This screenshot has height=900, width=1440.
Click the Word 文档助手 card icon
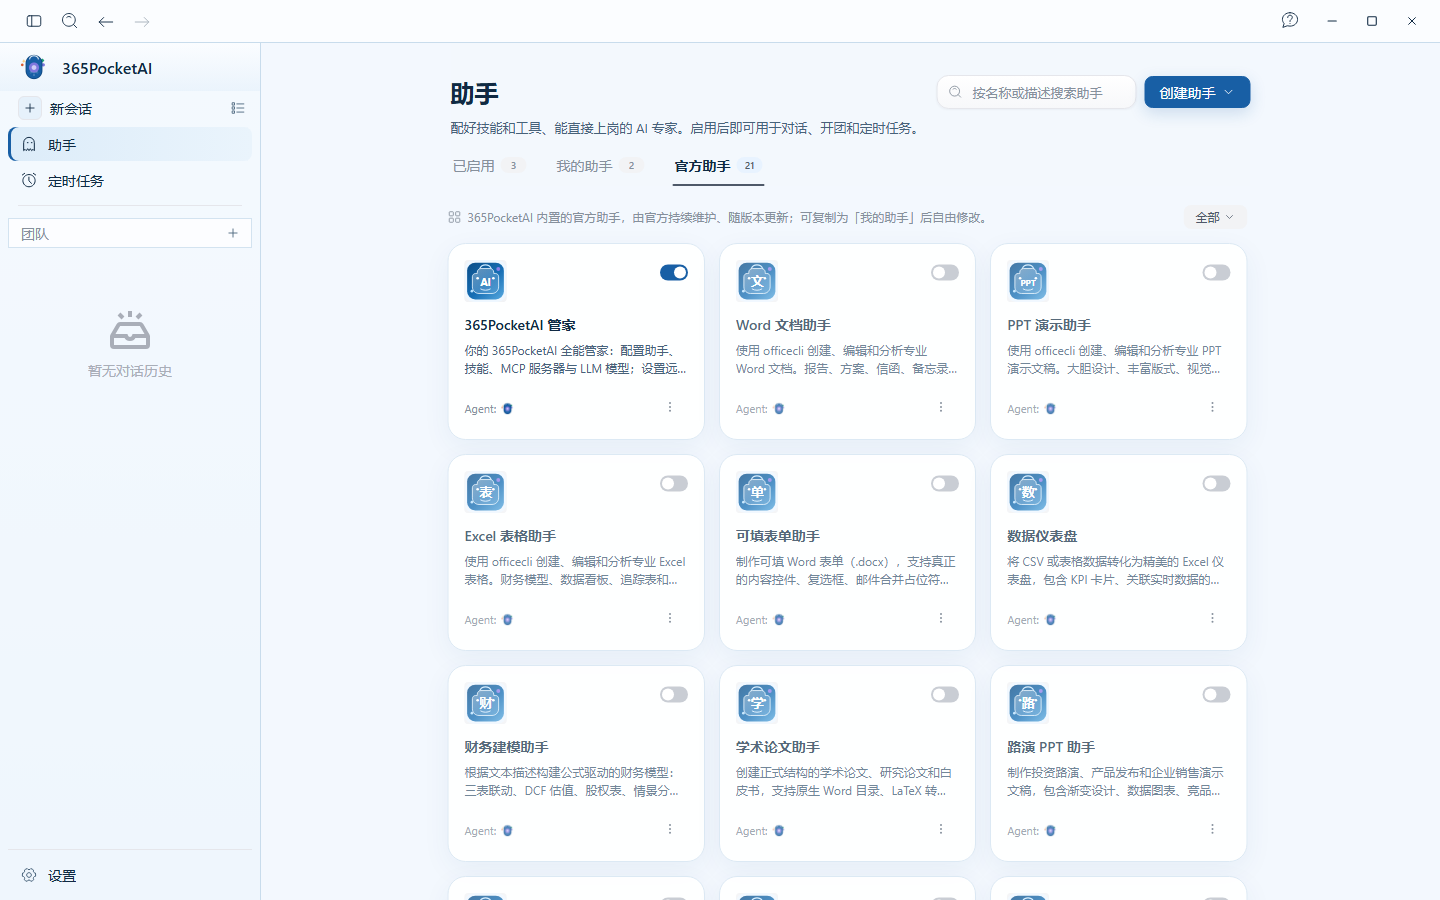tap(757, 281)
